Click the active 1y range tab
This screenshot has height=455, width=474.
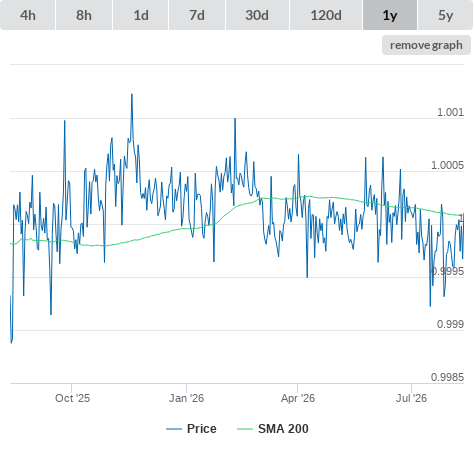tap(390, 15)
